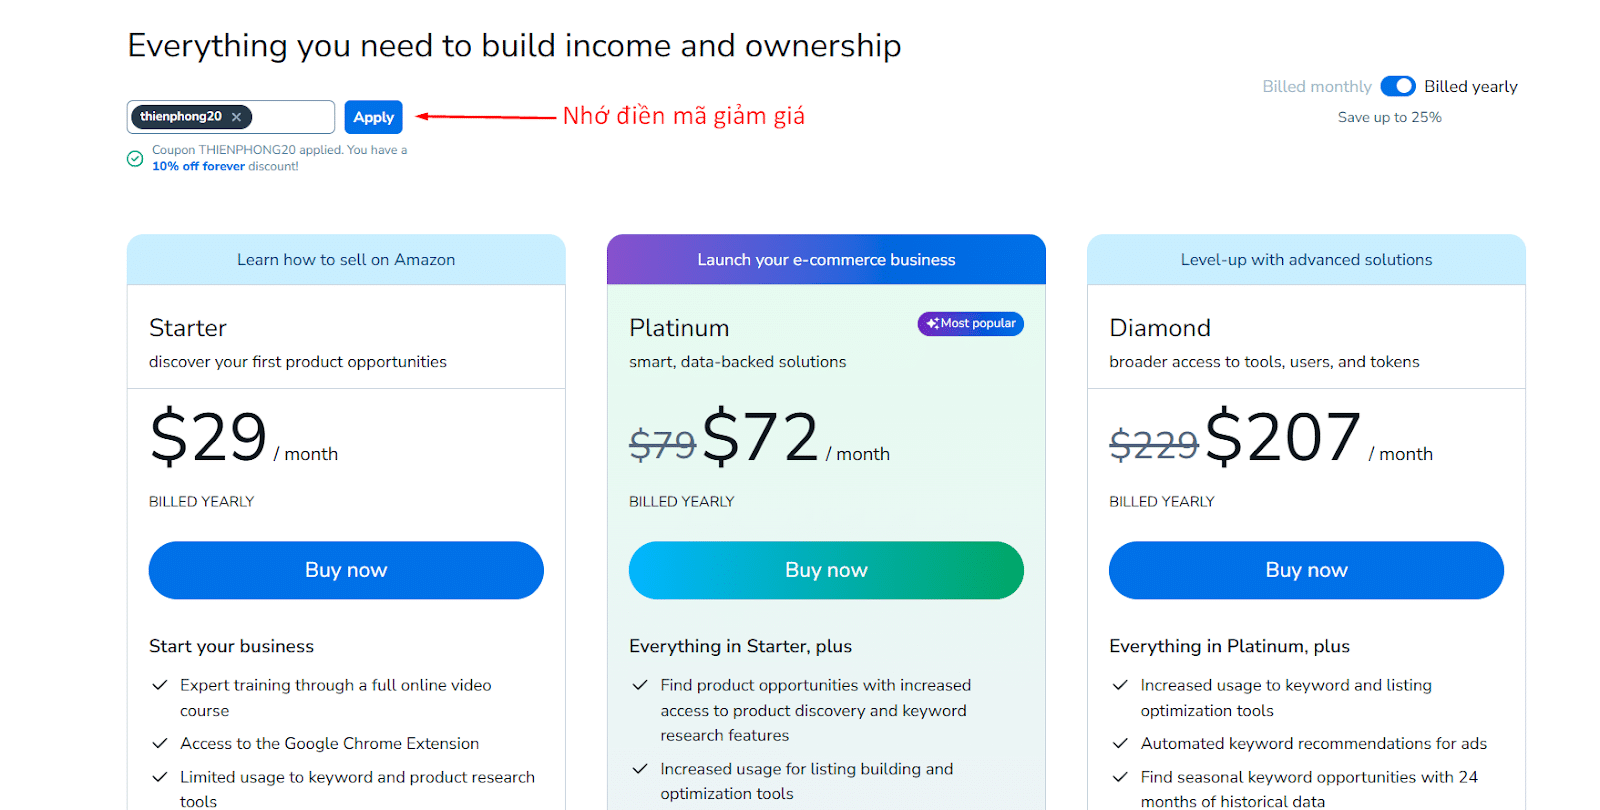Remove the thienphong20 coupon tag

237,117
